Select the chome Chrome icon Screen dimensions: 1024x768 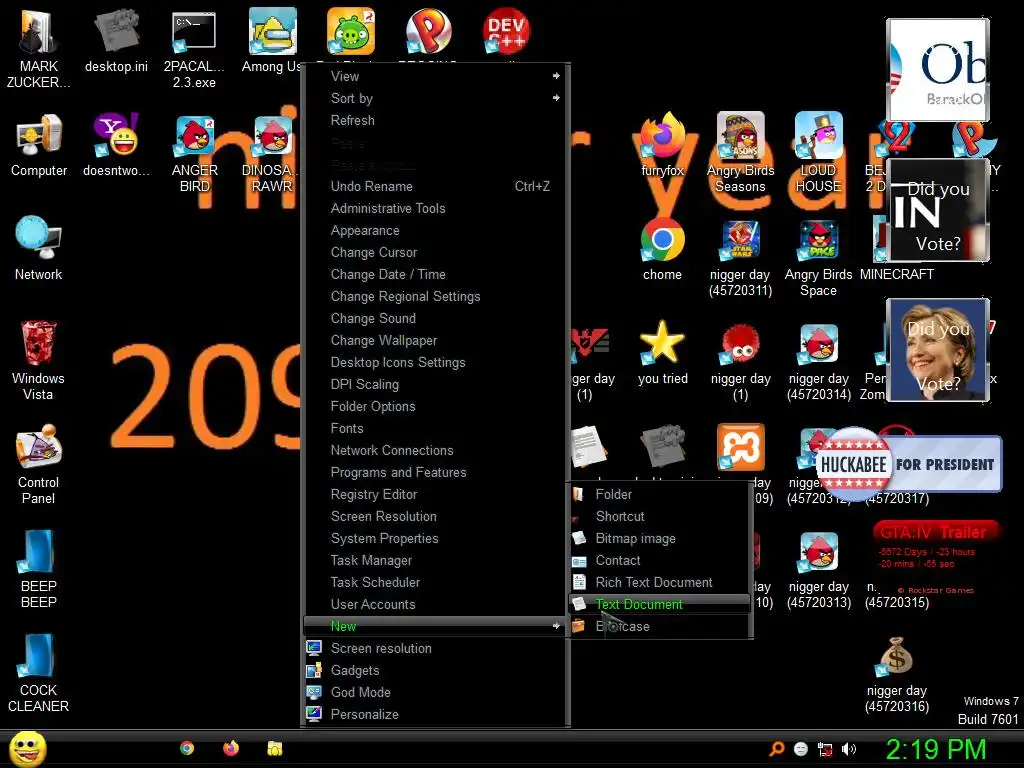[662, 249]
